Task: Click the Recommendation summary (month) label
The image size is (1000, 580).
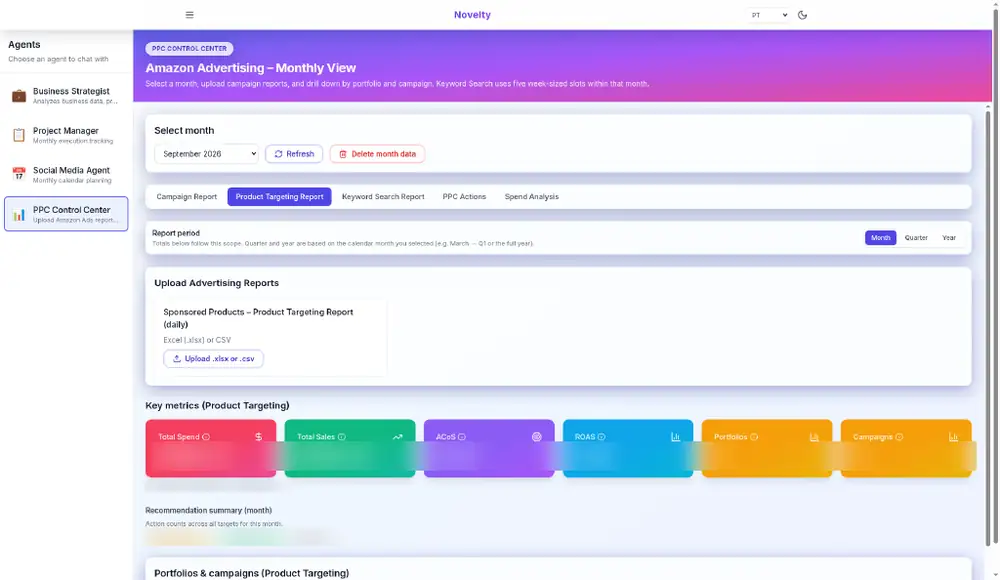Action: point(209,510)
